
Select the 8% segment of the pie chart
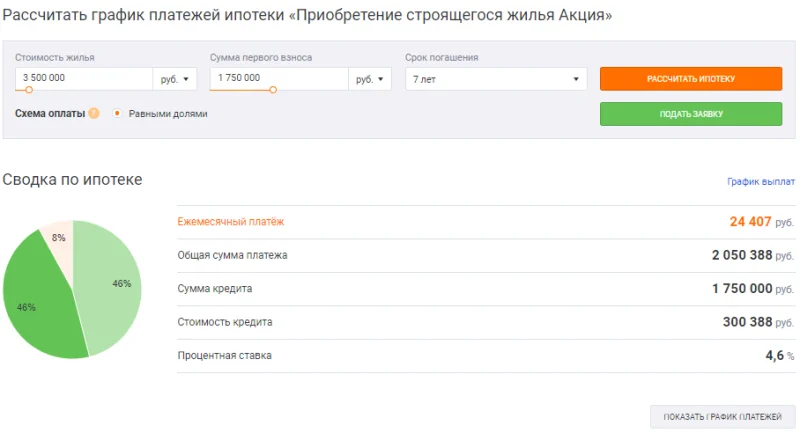click(x=58, y=238)
